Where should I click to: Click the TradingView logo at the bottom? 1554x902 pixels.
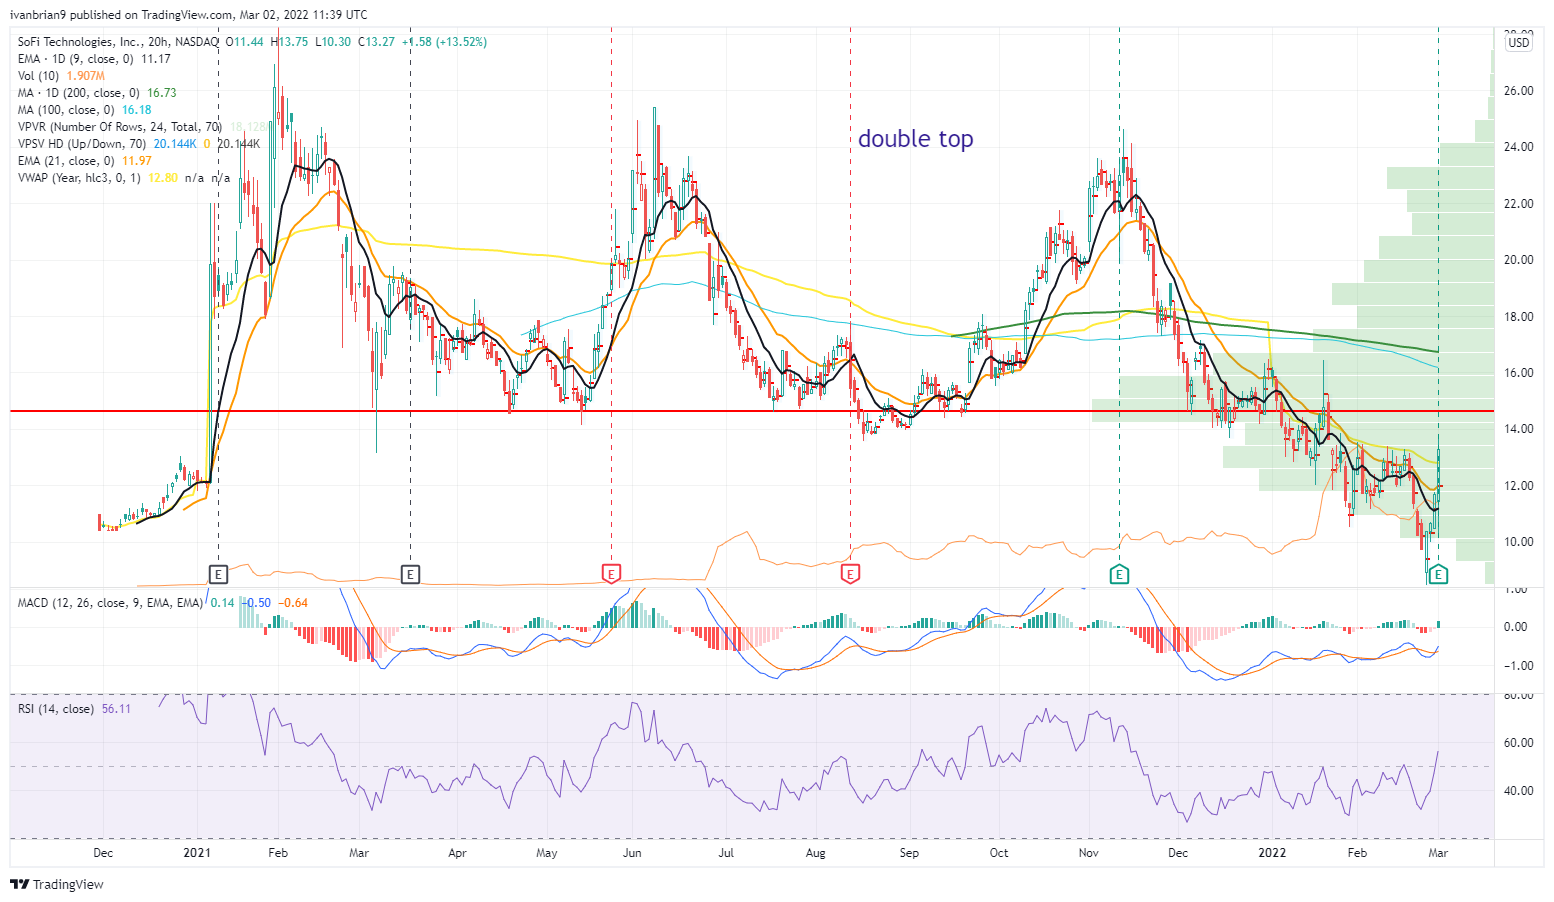pos(57,884)
